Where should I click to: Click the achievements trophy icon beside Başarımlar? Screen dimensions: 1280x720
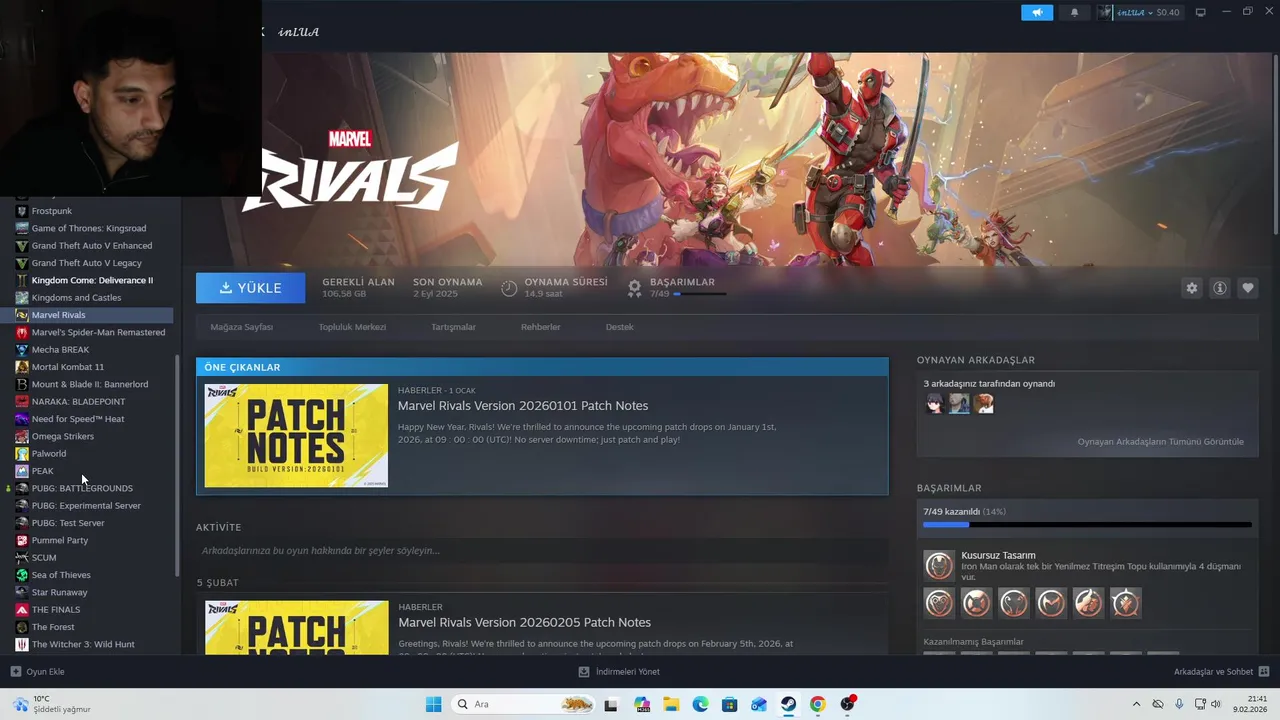(x=634, y=288)
